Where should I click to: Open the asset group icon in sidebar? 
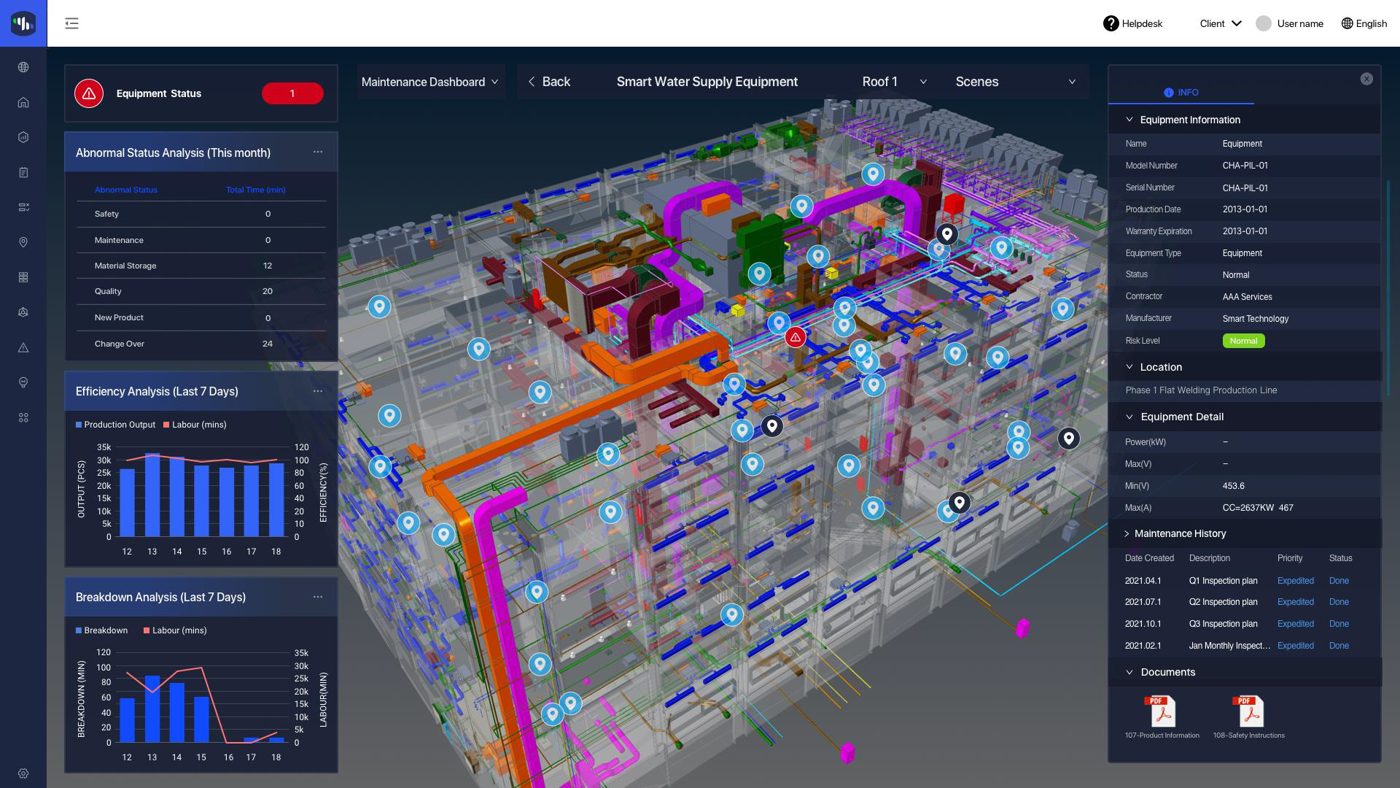tap(23, 312)
